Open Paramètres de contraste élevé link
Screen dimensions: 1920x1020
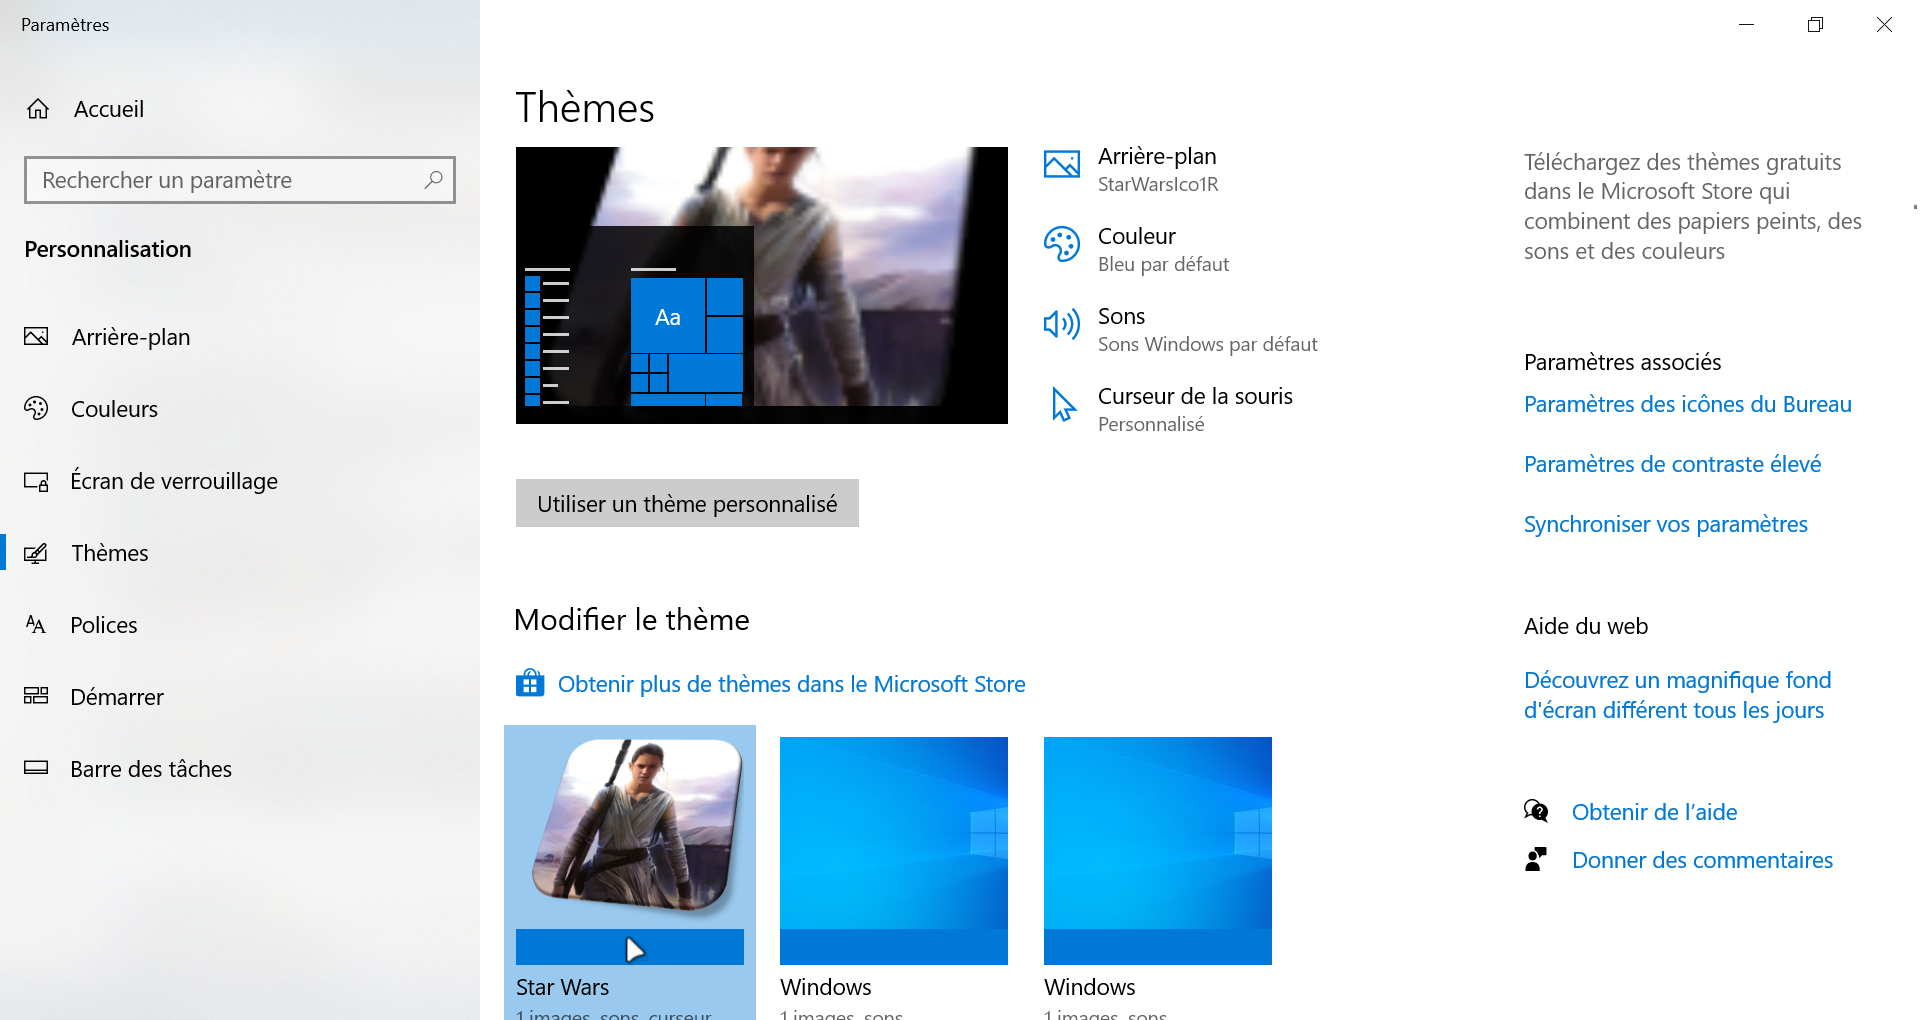tap(1672, 464)
